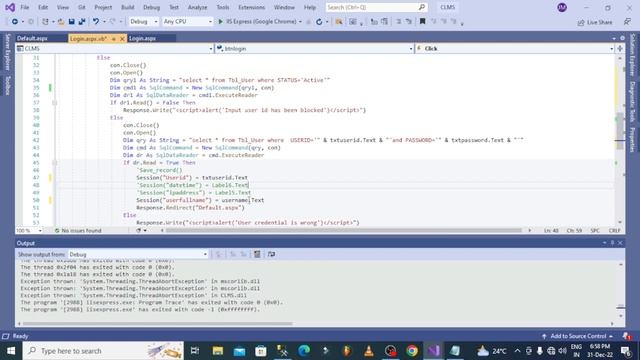Open the Debug menu
This screenshot has height=360, width=640.
[151, 7]
